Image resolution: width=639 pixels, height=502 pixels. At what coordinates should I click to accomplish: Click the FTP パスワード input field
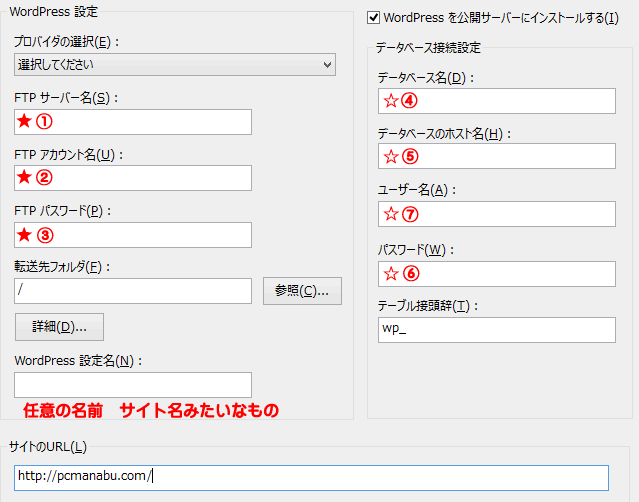click(133, 235)
